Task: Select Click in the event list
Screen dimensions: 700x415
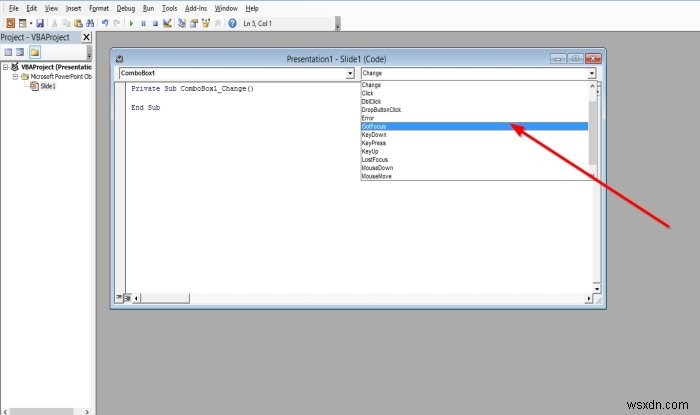Action: tap(475, 93)
